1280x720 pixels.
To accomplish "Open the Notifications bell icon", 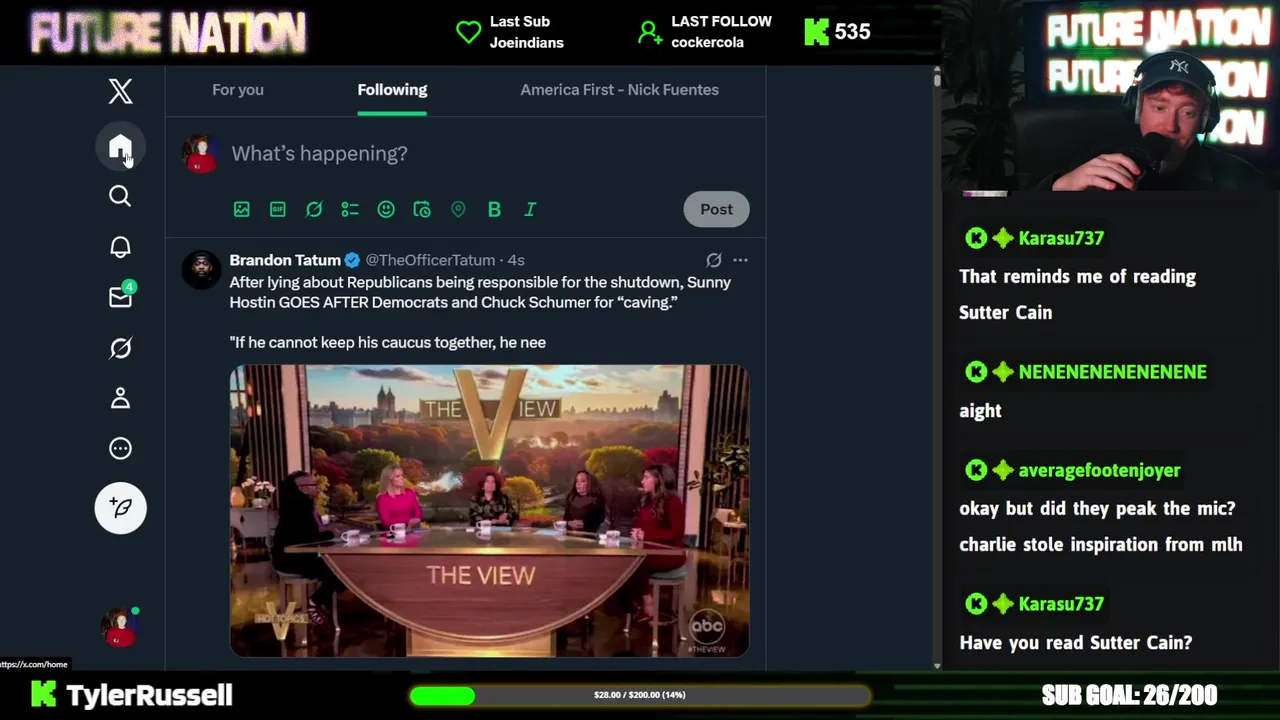I will [x=120, y=247].
